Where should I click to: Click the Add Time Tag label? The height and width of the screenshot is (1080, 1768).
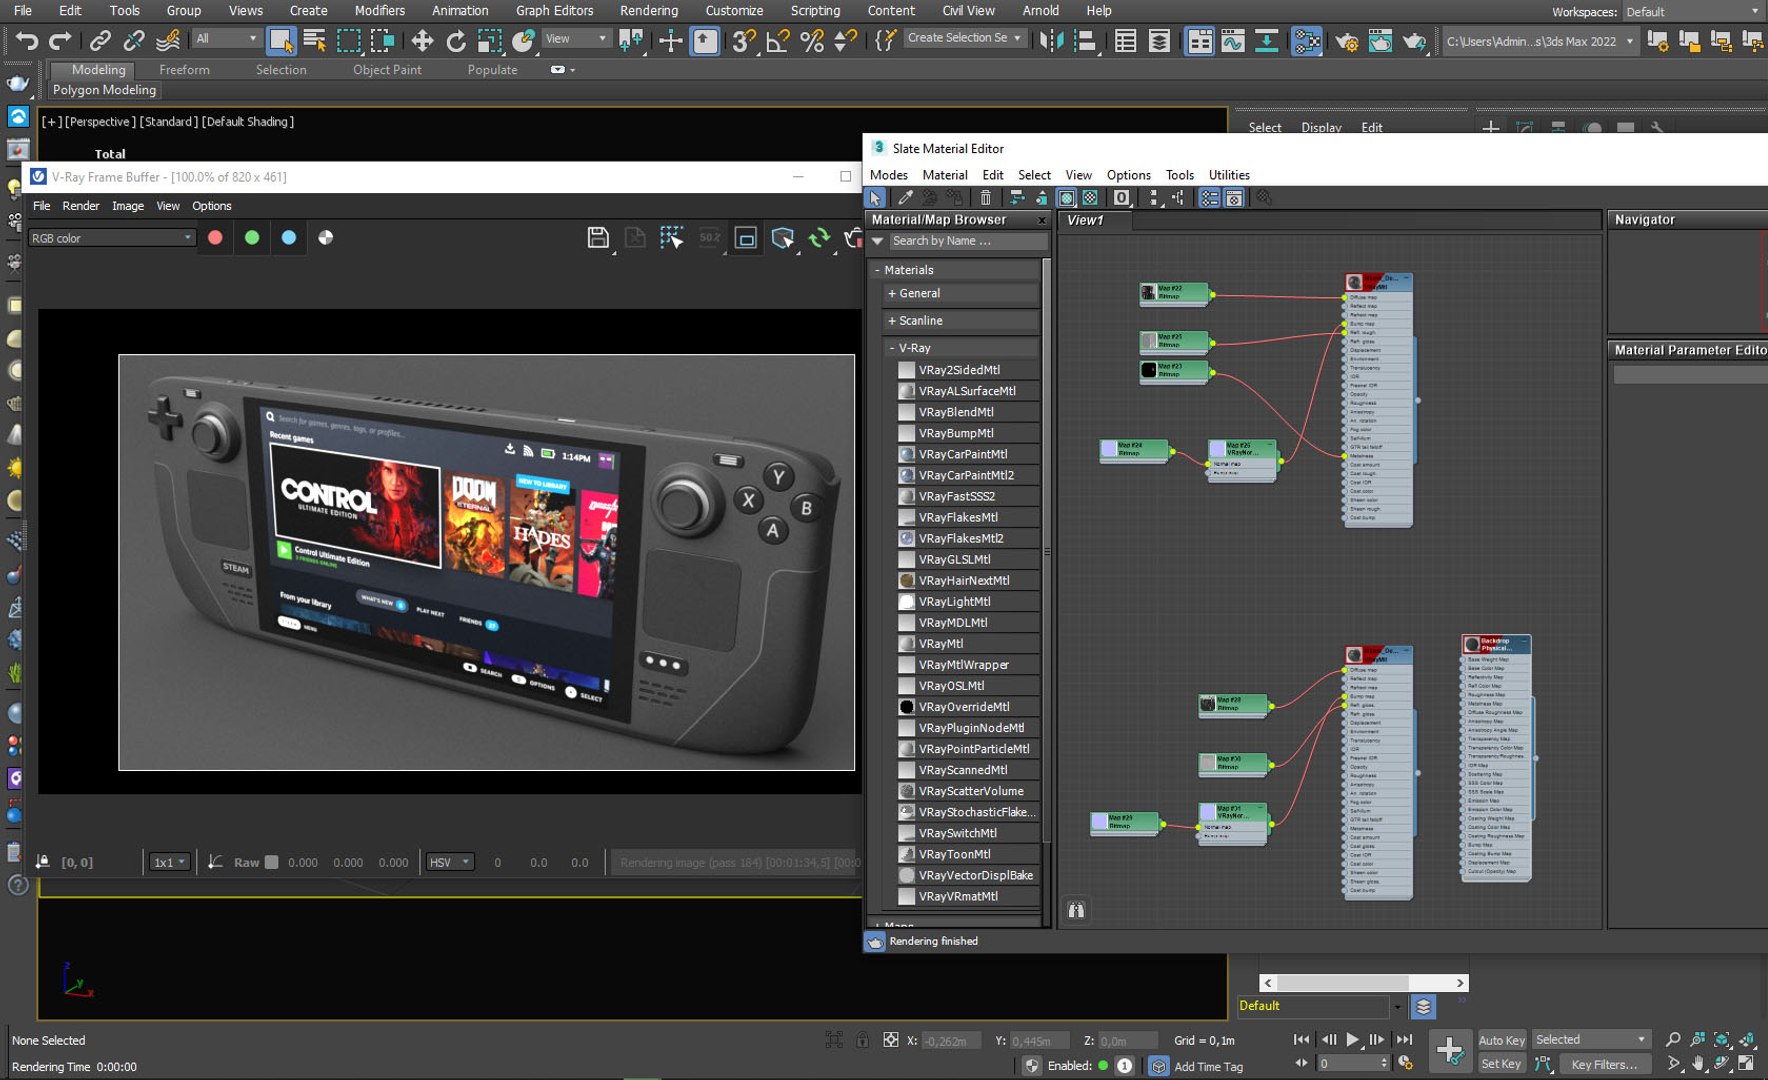(1208, 1067)
